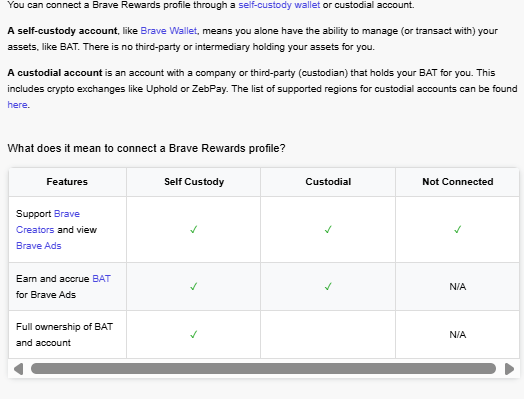Click the Self Custody checkmark for Support row
Viewport: 524px width, 399px height.
click(193, 230)
